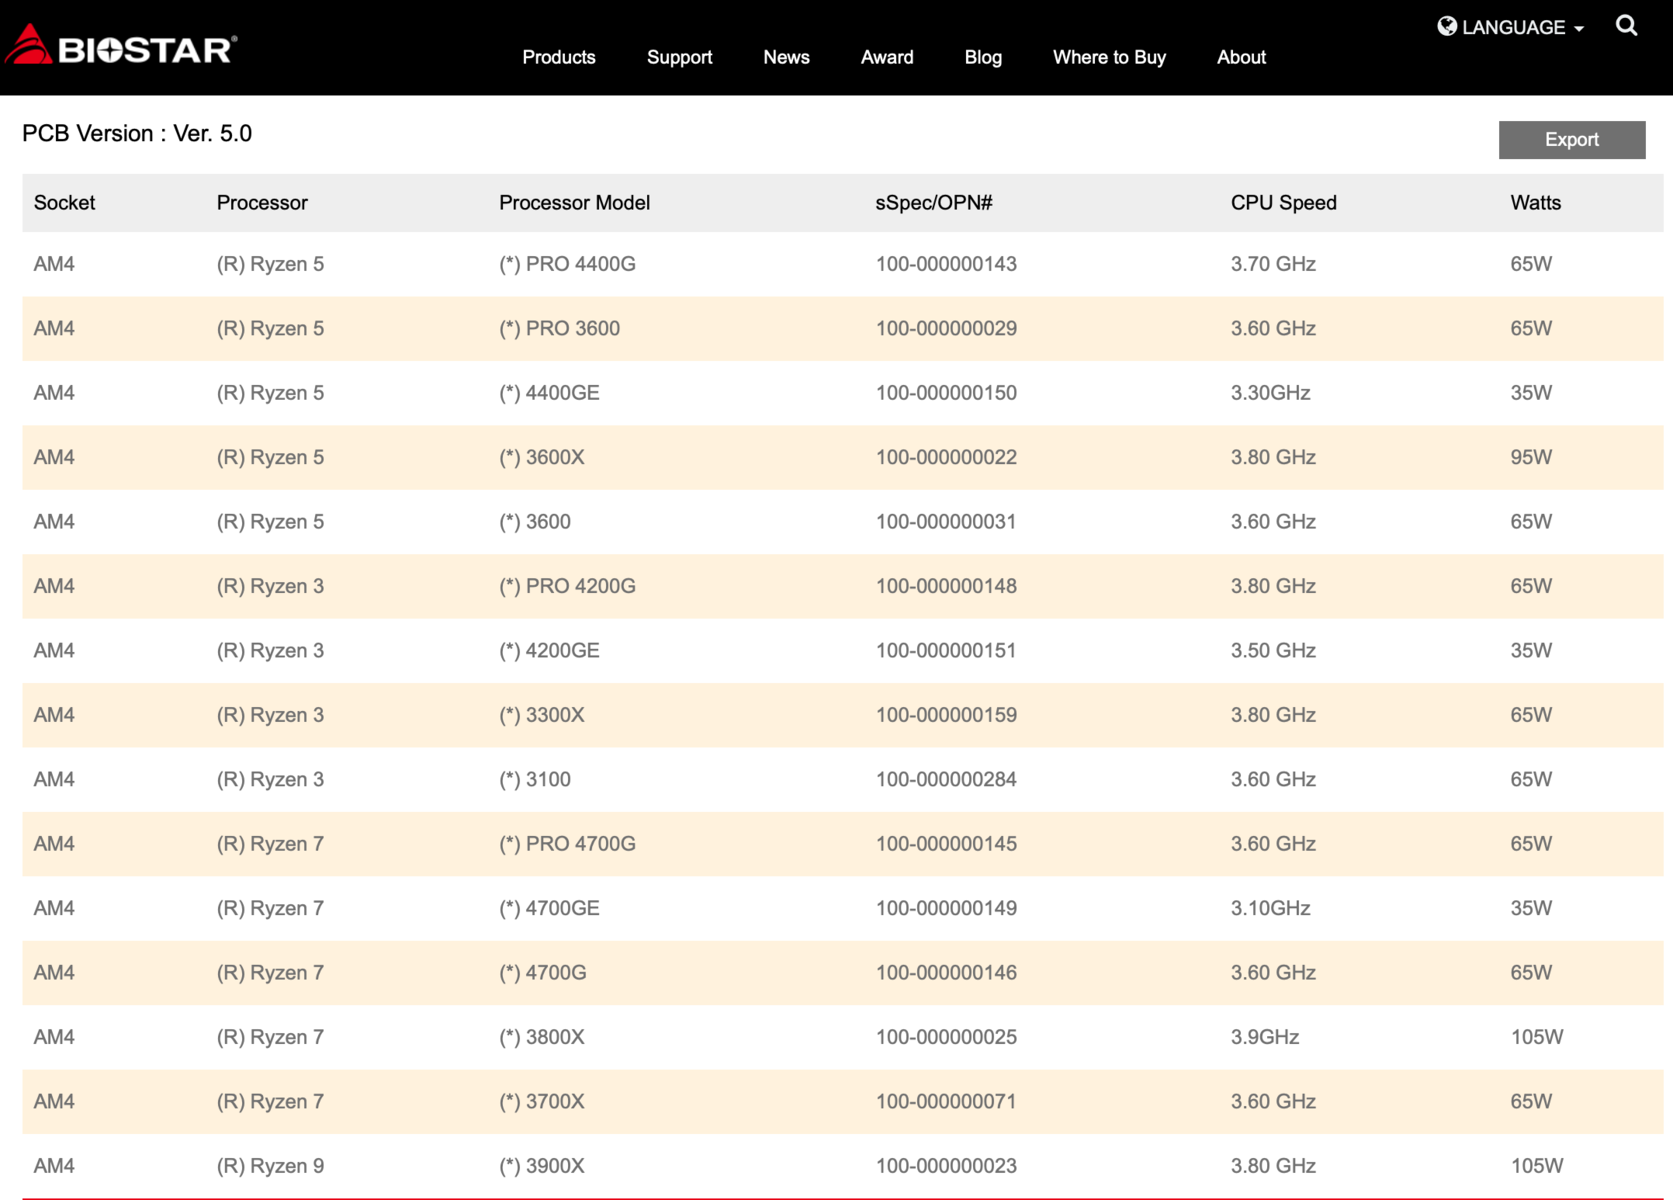This screenshot has width=1673, height=1200.
Task: Open the About menu
Action: [x=1241, y=57]
